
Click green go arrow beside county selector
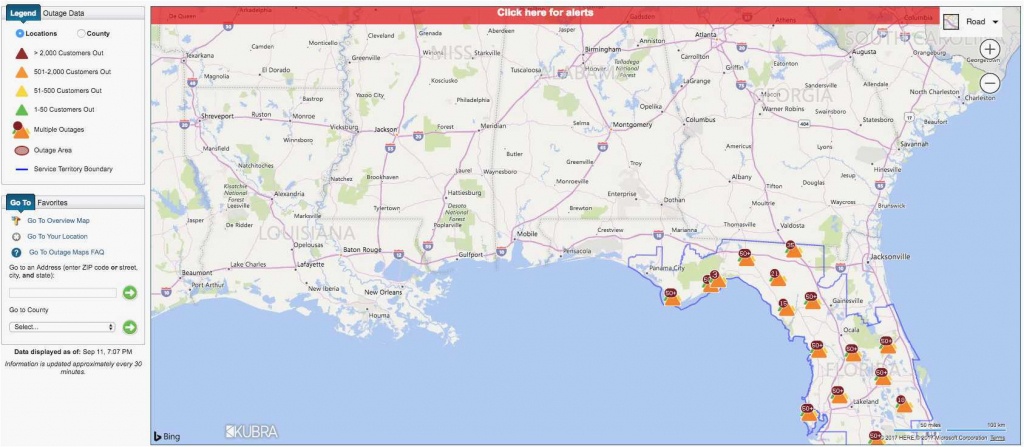click(129, 327)
